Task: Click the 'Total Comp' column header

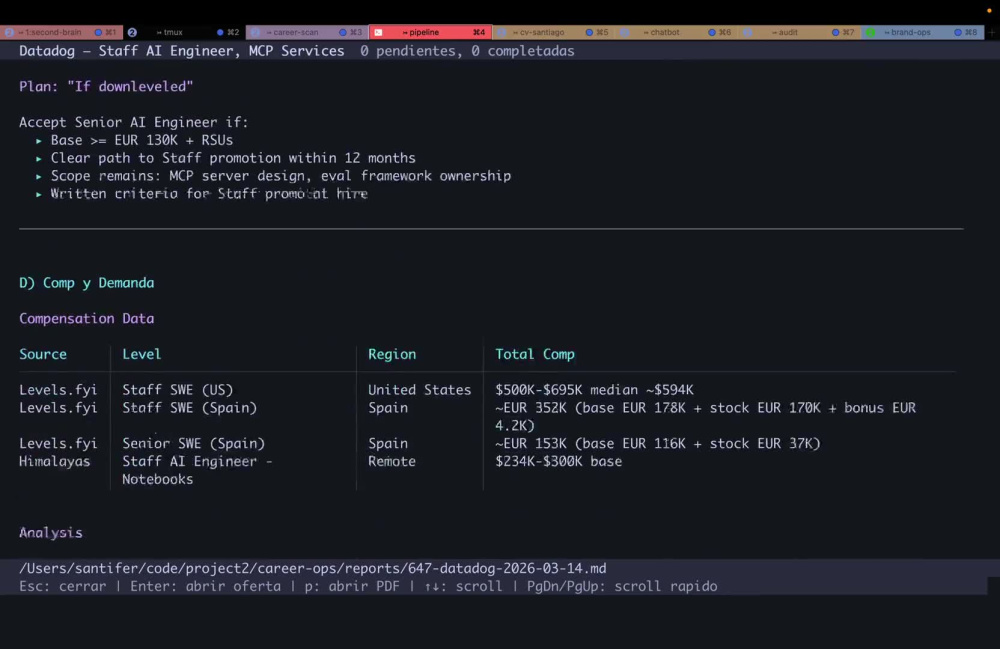Action: (x=534, y=354)
